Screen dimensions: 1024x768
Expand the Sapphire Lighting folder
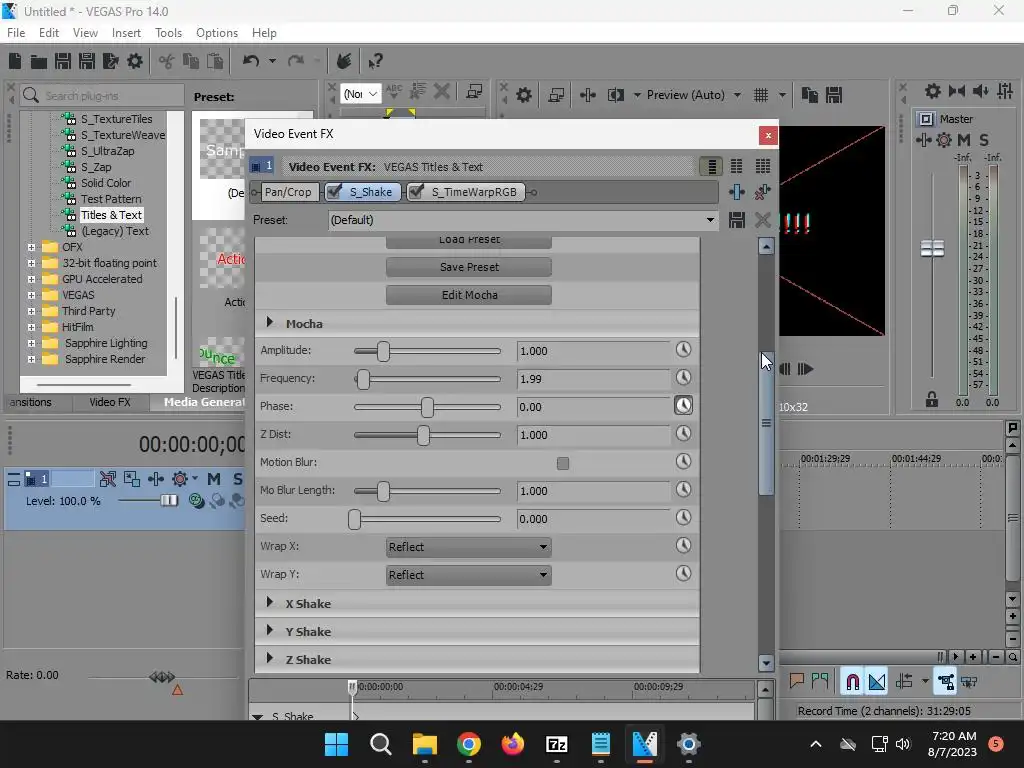coord(31,343)
